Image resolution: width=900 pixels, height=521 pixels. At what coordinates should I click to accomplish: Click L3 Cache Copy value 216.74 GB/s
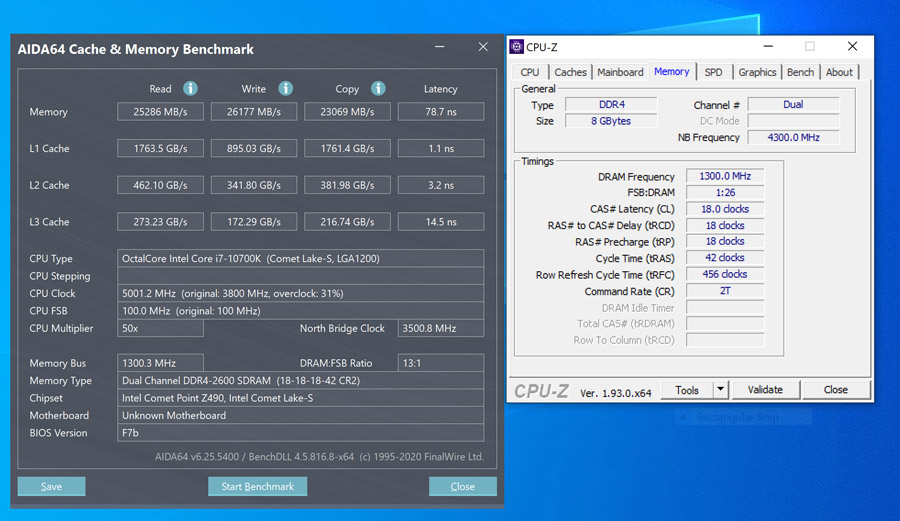point(347,222)
